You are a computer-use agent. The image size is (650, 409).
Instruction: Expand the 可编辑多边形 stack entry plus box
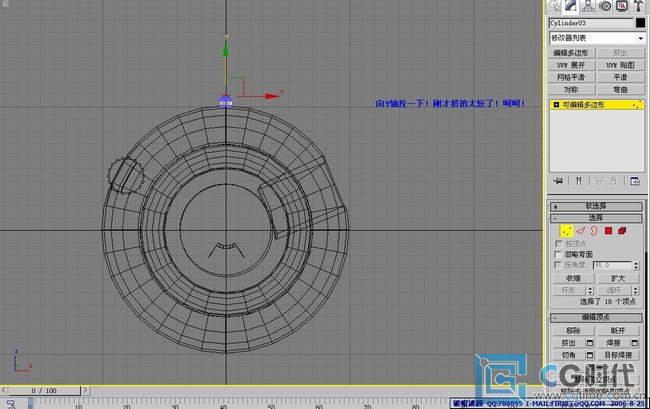pyautogui.click(x=556, y=105)
